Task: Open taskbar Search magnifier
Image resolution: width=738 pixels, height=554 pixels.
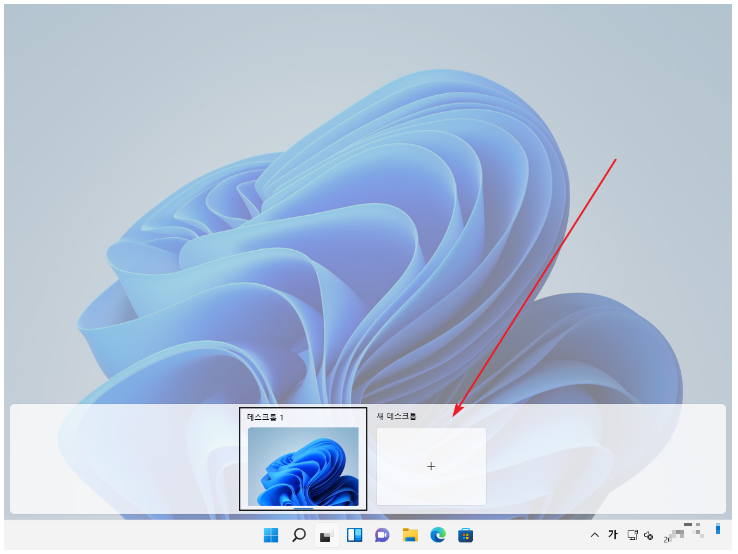Action: tap(298, 535)
